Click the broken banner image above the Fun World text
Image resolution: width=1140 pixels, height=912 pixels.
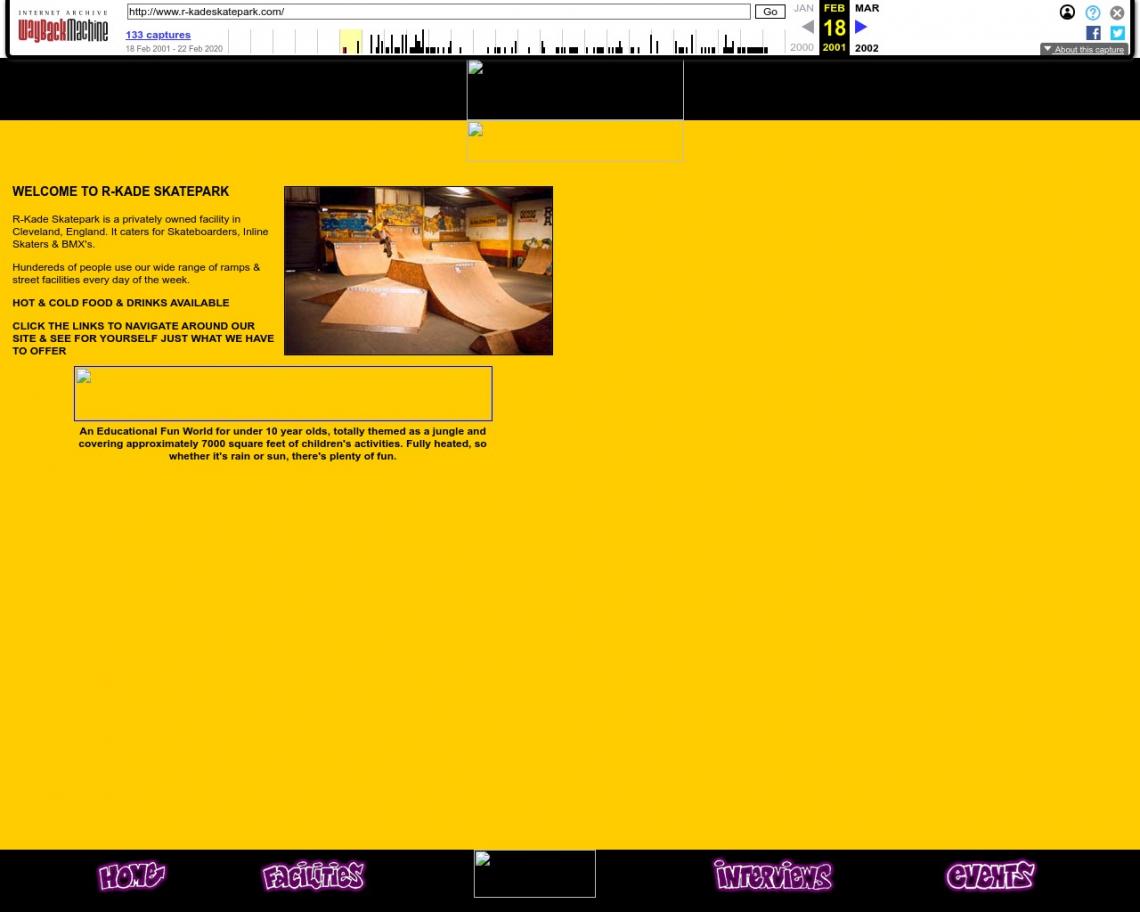click(283, 393)
